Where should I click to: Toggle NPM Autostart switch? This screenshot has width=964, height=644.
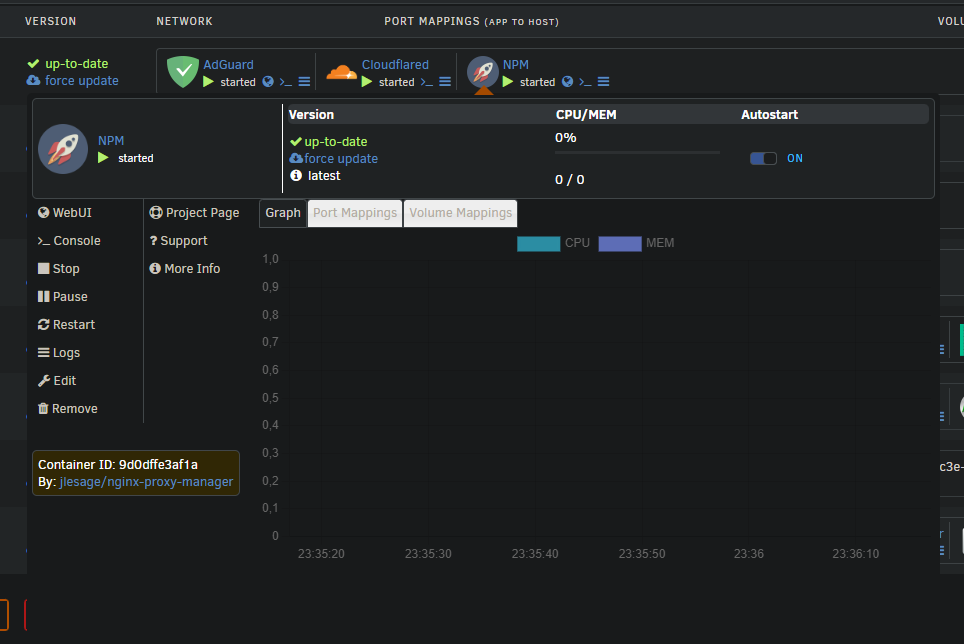click(x=763, y=159)
